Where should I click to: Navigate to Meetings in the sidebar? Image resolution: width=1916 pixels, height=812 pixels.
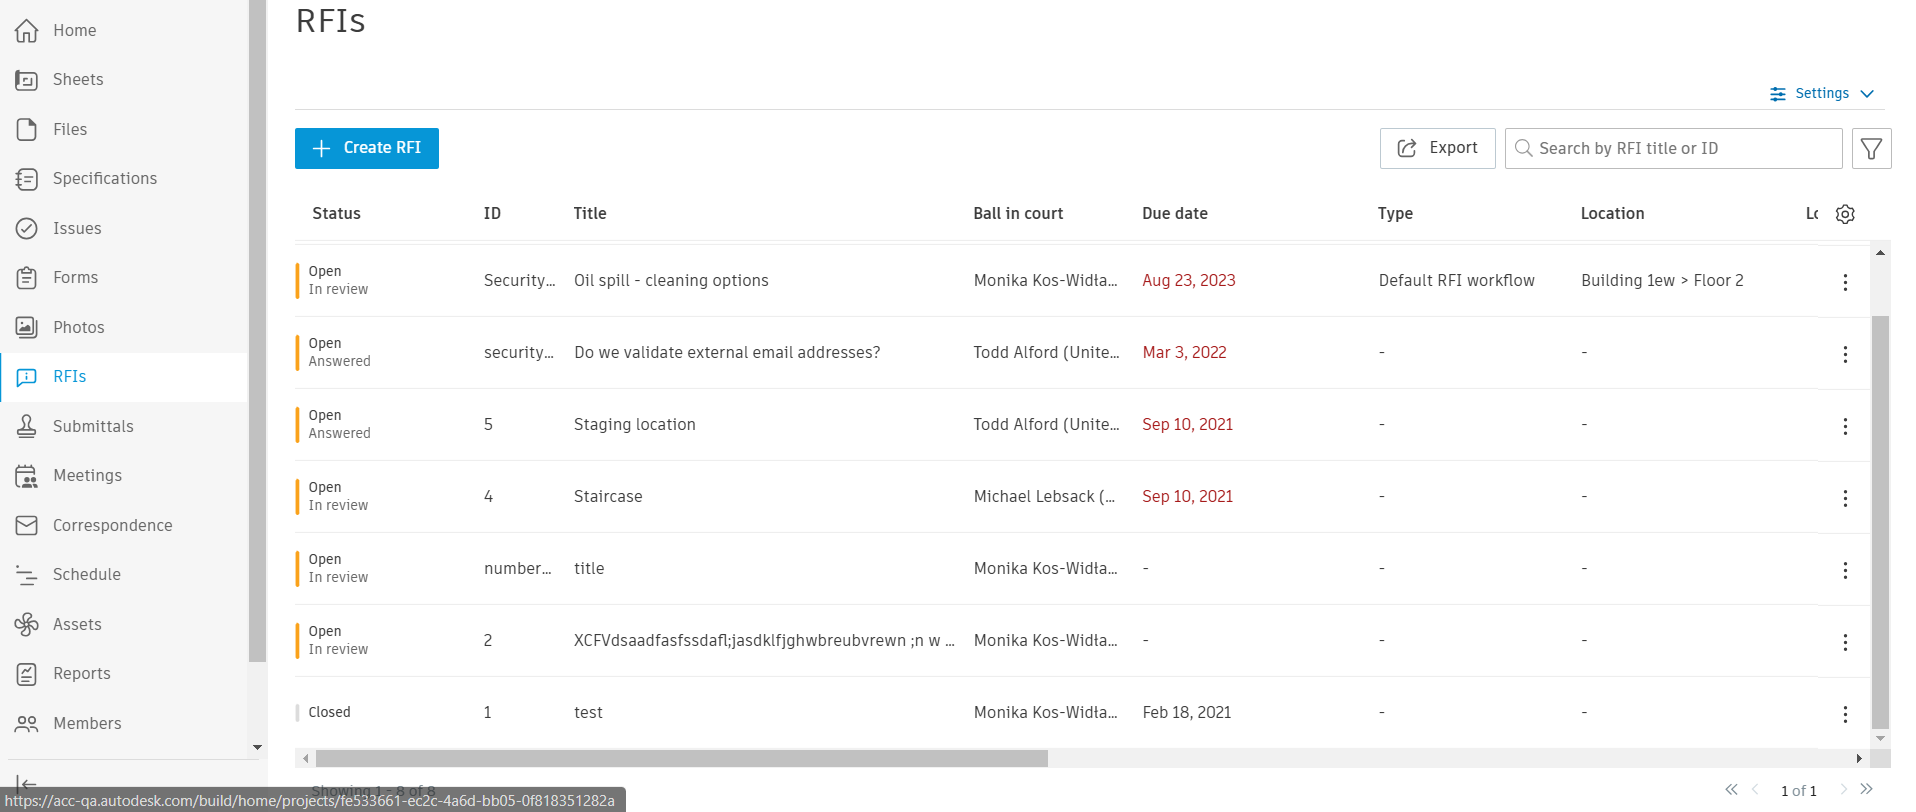pos(87,475)
